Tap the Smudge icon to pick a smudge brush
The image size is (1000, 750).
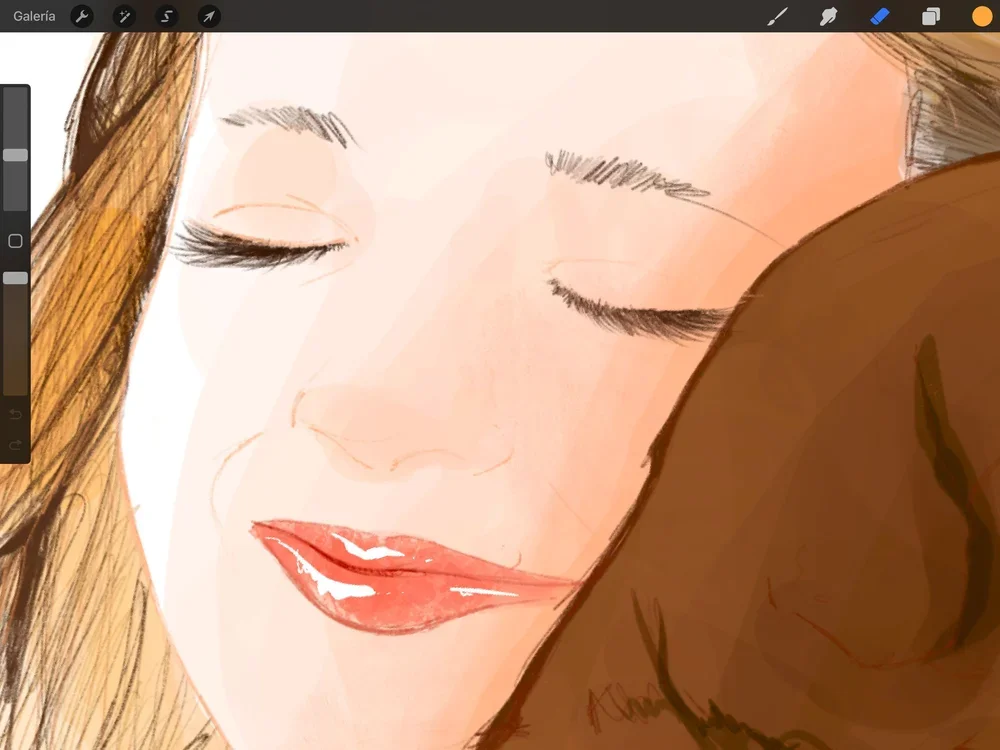click(x=827, y=15)
